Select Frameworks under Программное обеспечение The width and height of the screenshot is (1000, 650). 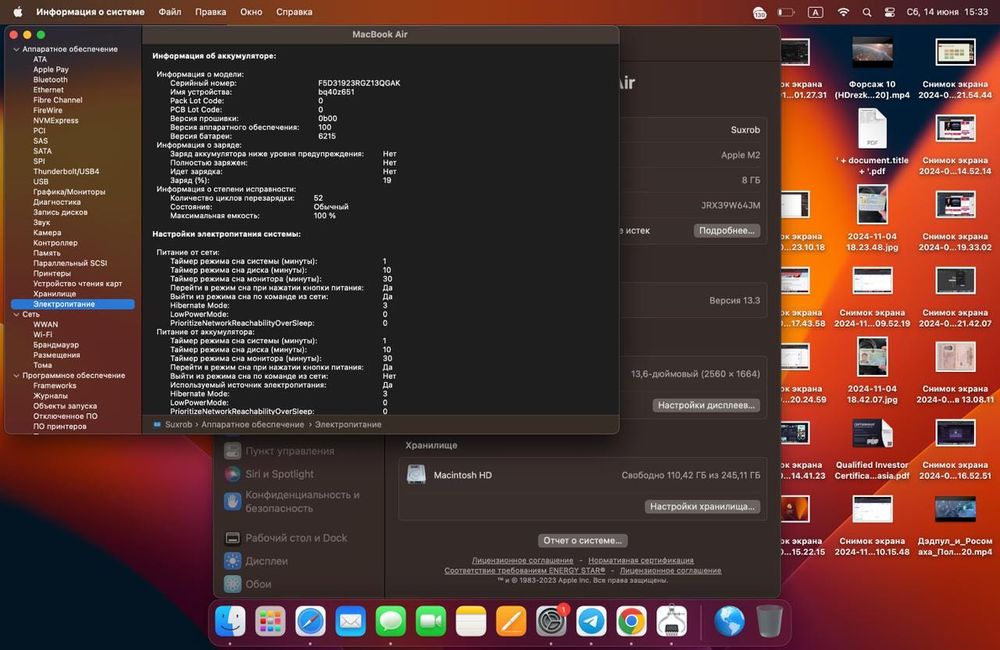[x=55, y=386]
